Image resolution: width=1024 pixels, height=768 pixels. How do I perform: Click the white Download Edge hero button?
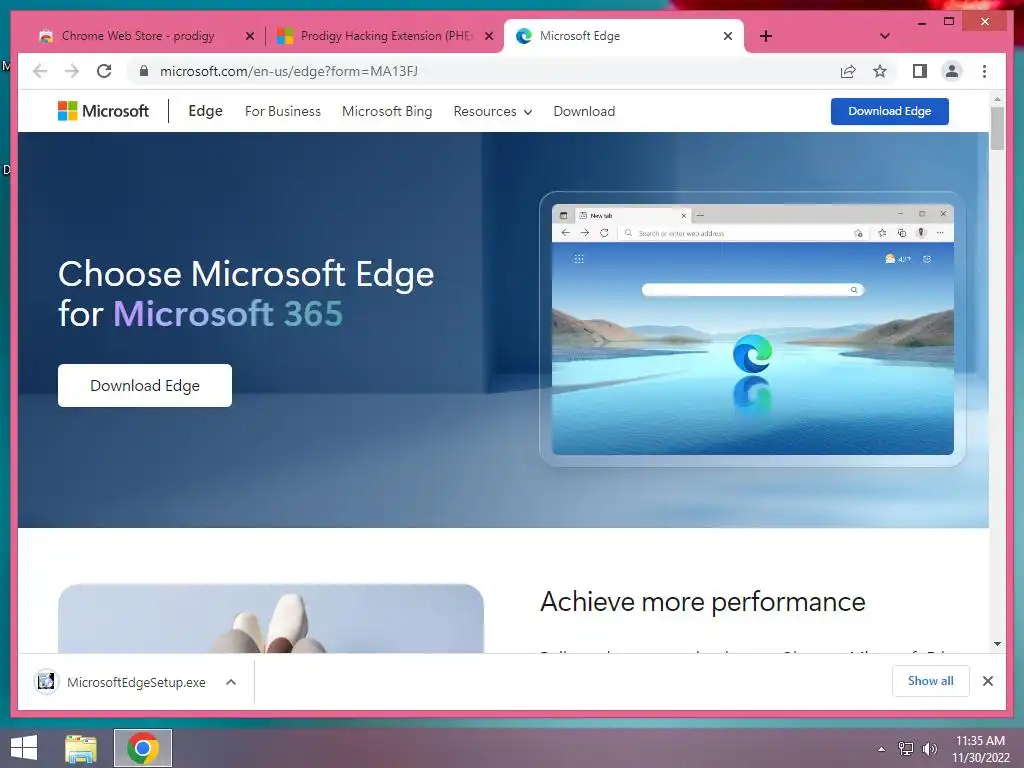[144, 385]
